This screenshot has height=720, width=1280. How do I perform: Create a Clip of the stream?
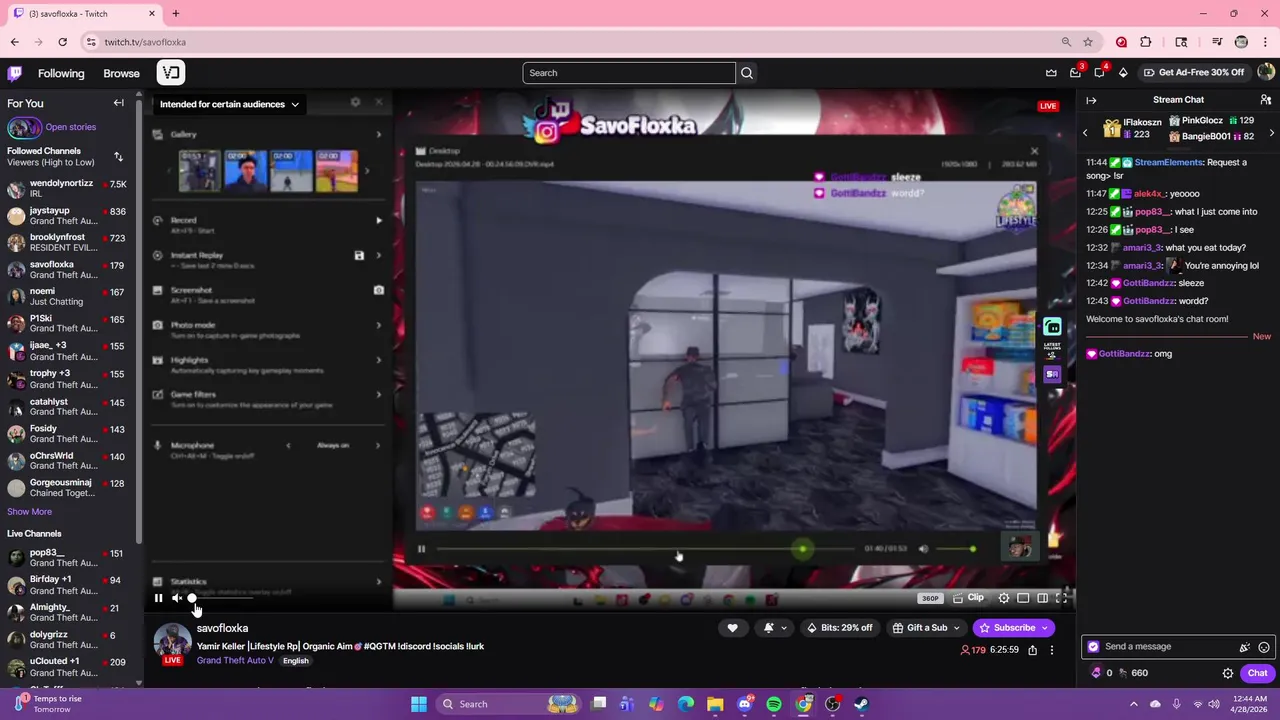968,598
